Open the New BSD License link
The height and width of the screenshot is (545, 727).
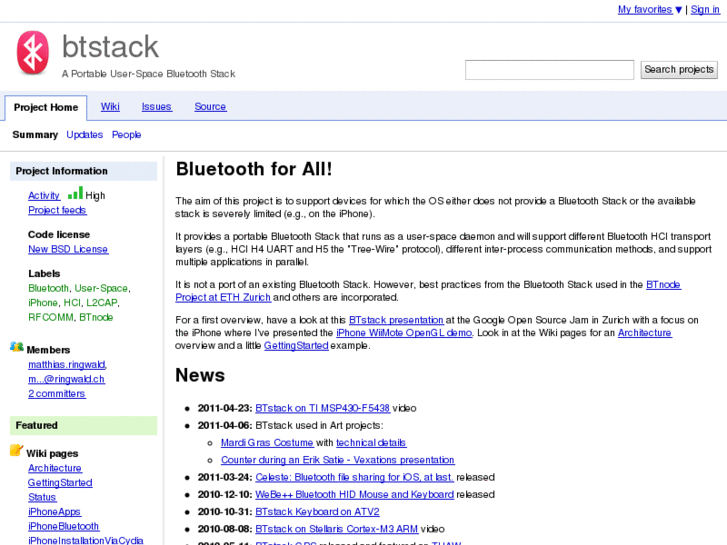68,249
